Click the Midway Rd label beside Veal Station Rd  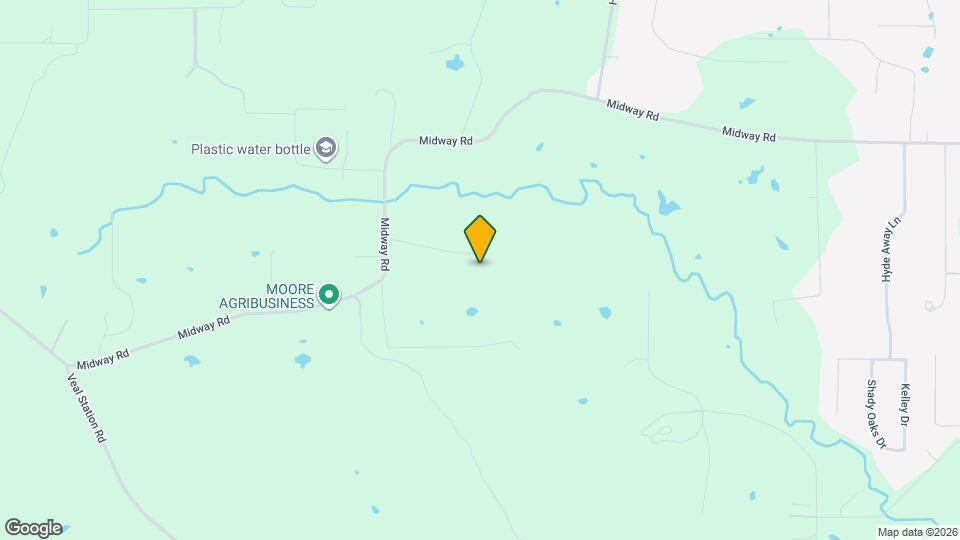click(x=103, y=359)
